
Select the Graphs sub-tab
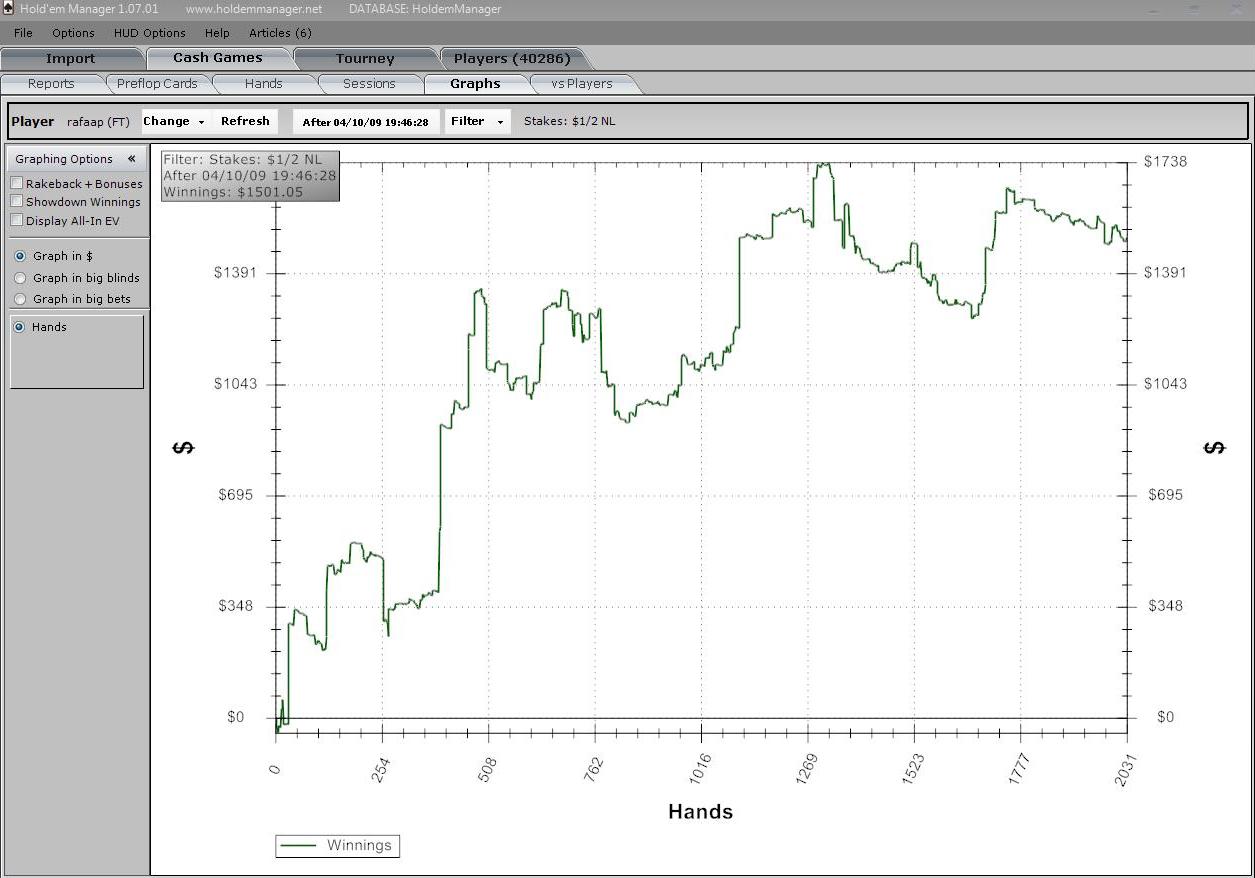(x=475, y=83)
